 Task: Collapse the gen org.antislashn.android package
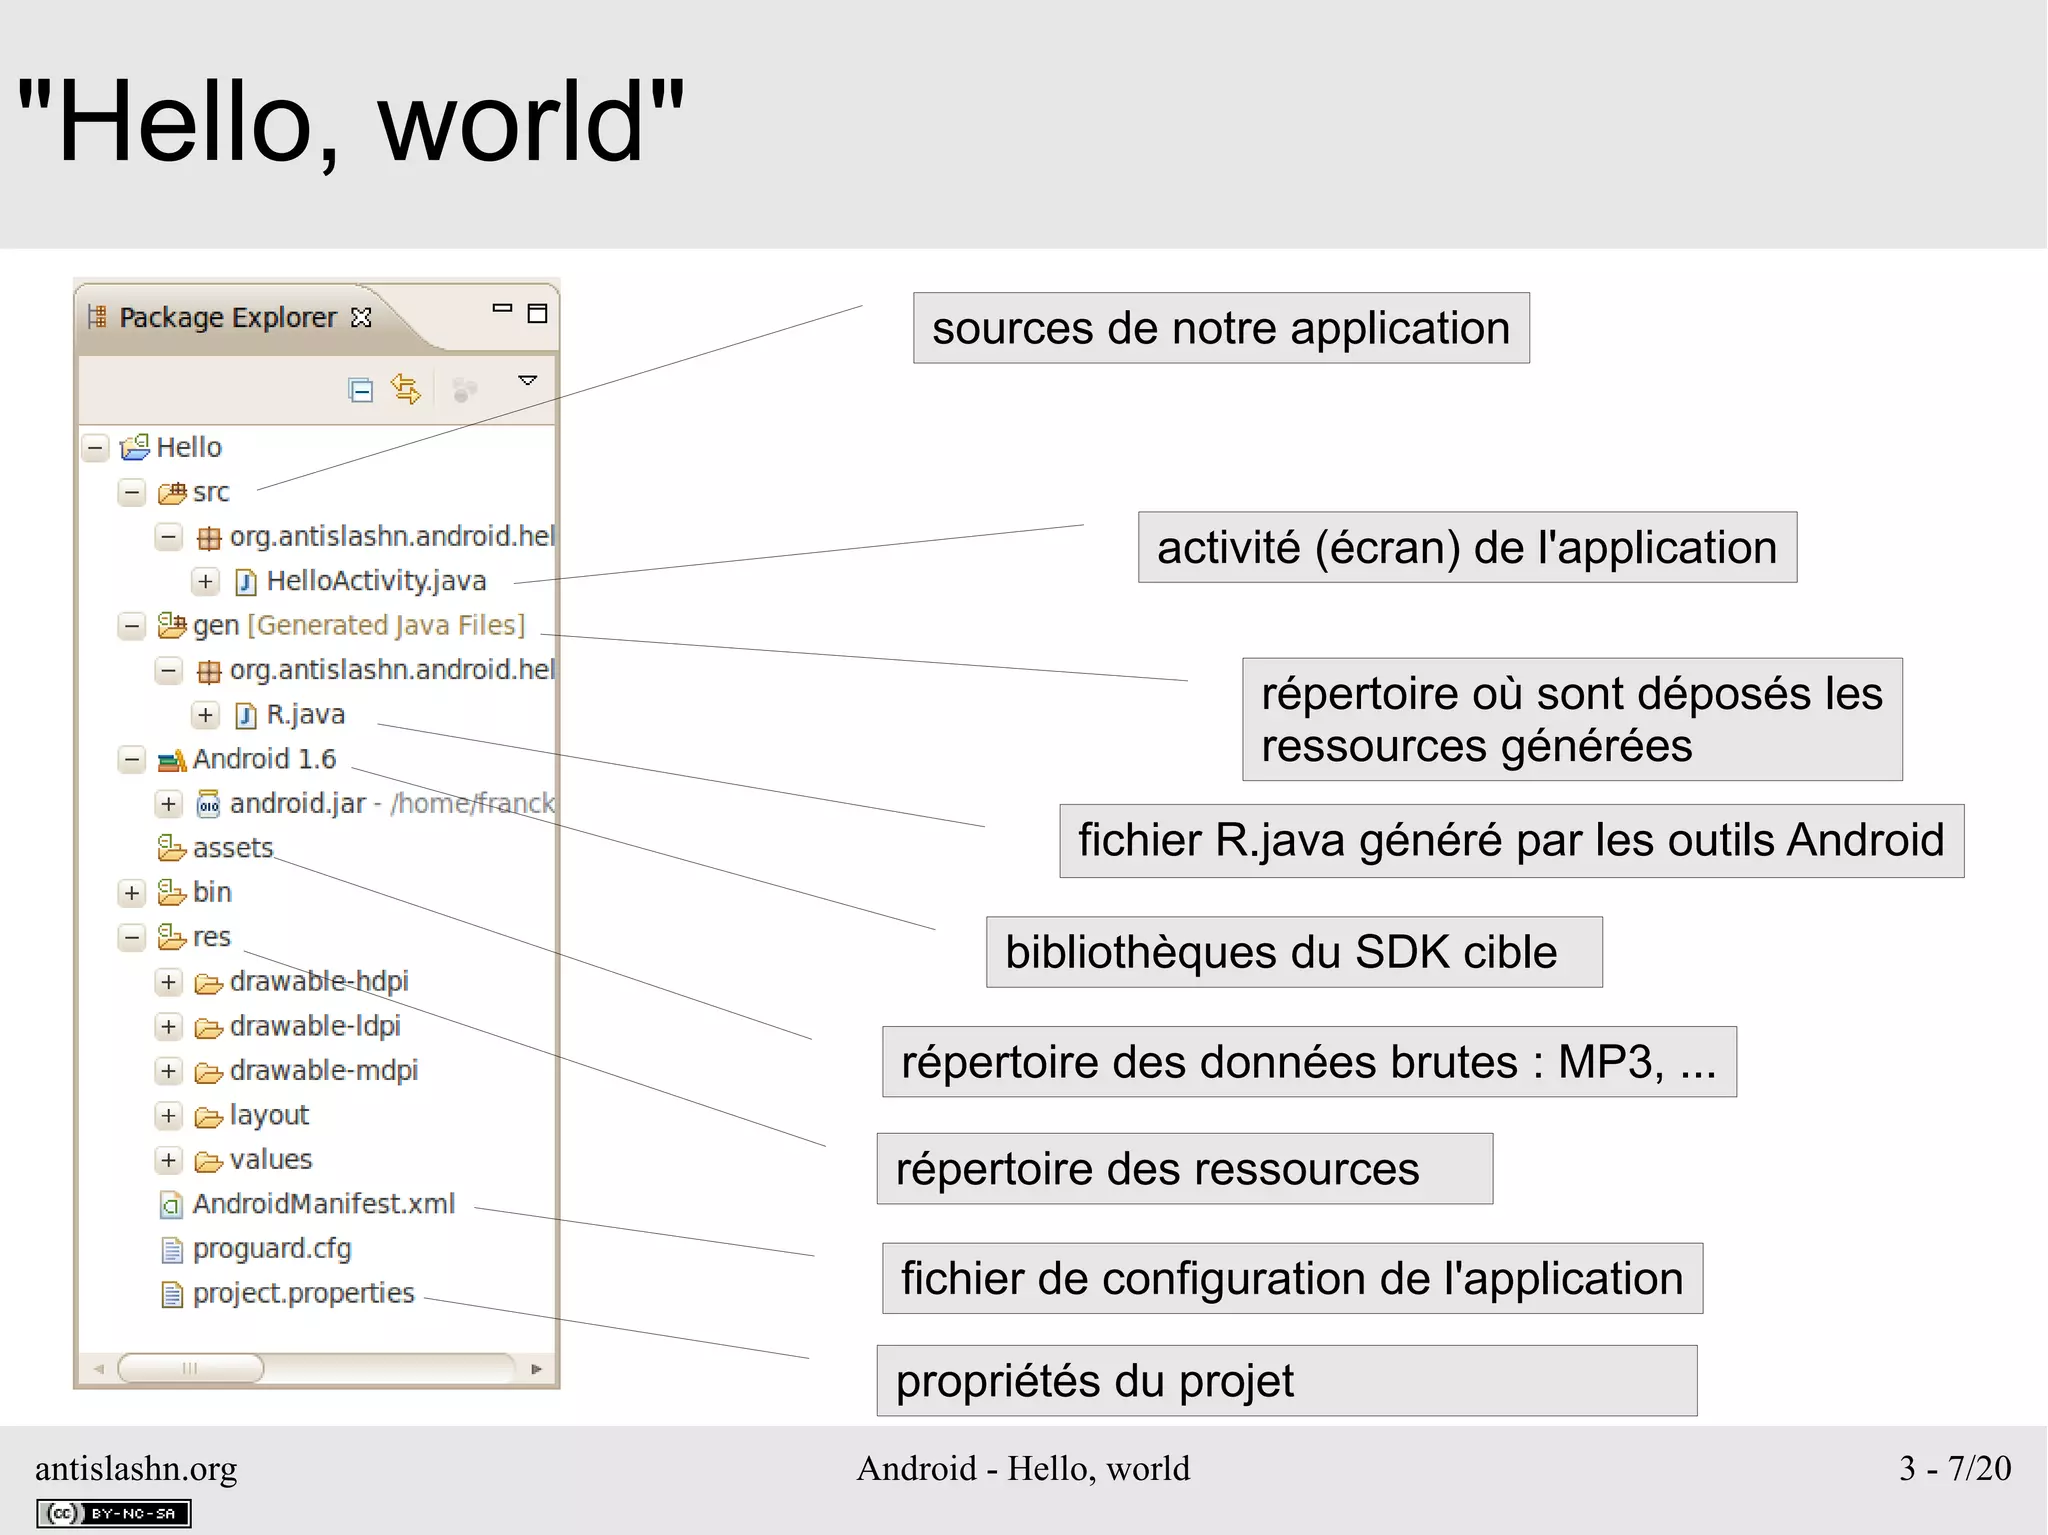[x=169, y=670]
